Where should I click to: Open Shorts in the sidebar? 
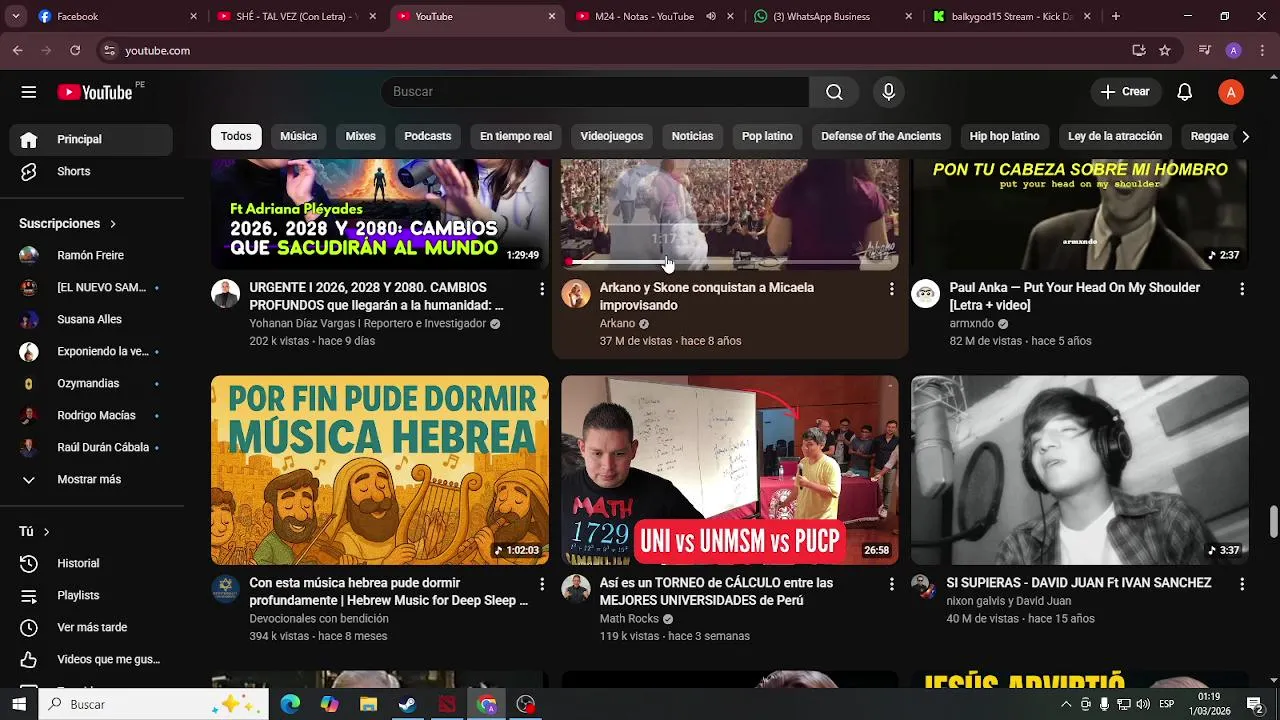tap(91, 171)
